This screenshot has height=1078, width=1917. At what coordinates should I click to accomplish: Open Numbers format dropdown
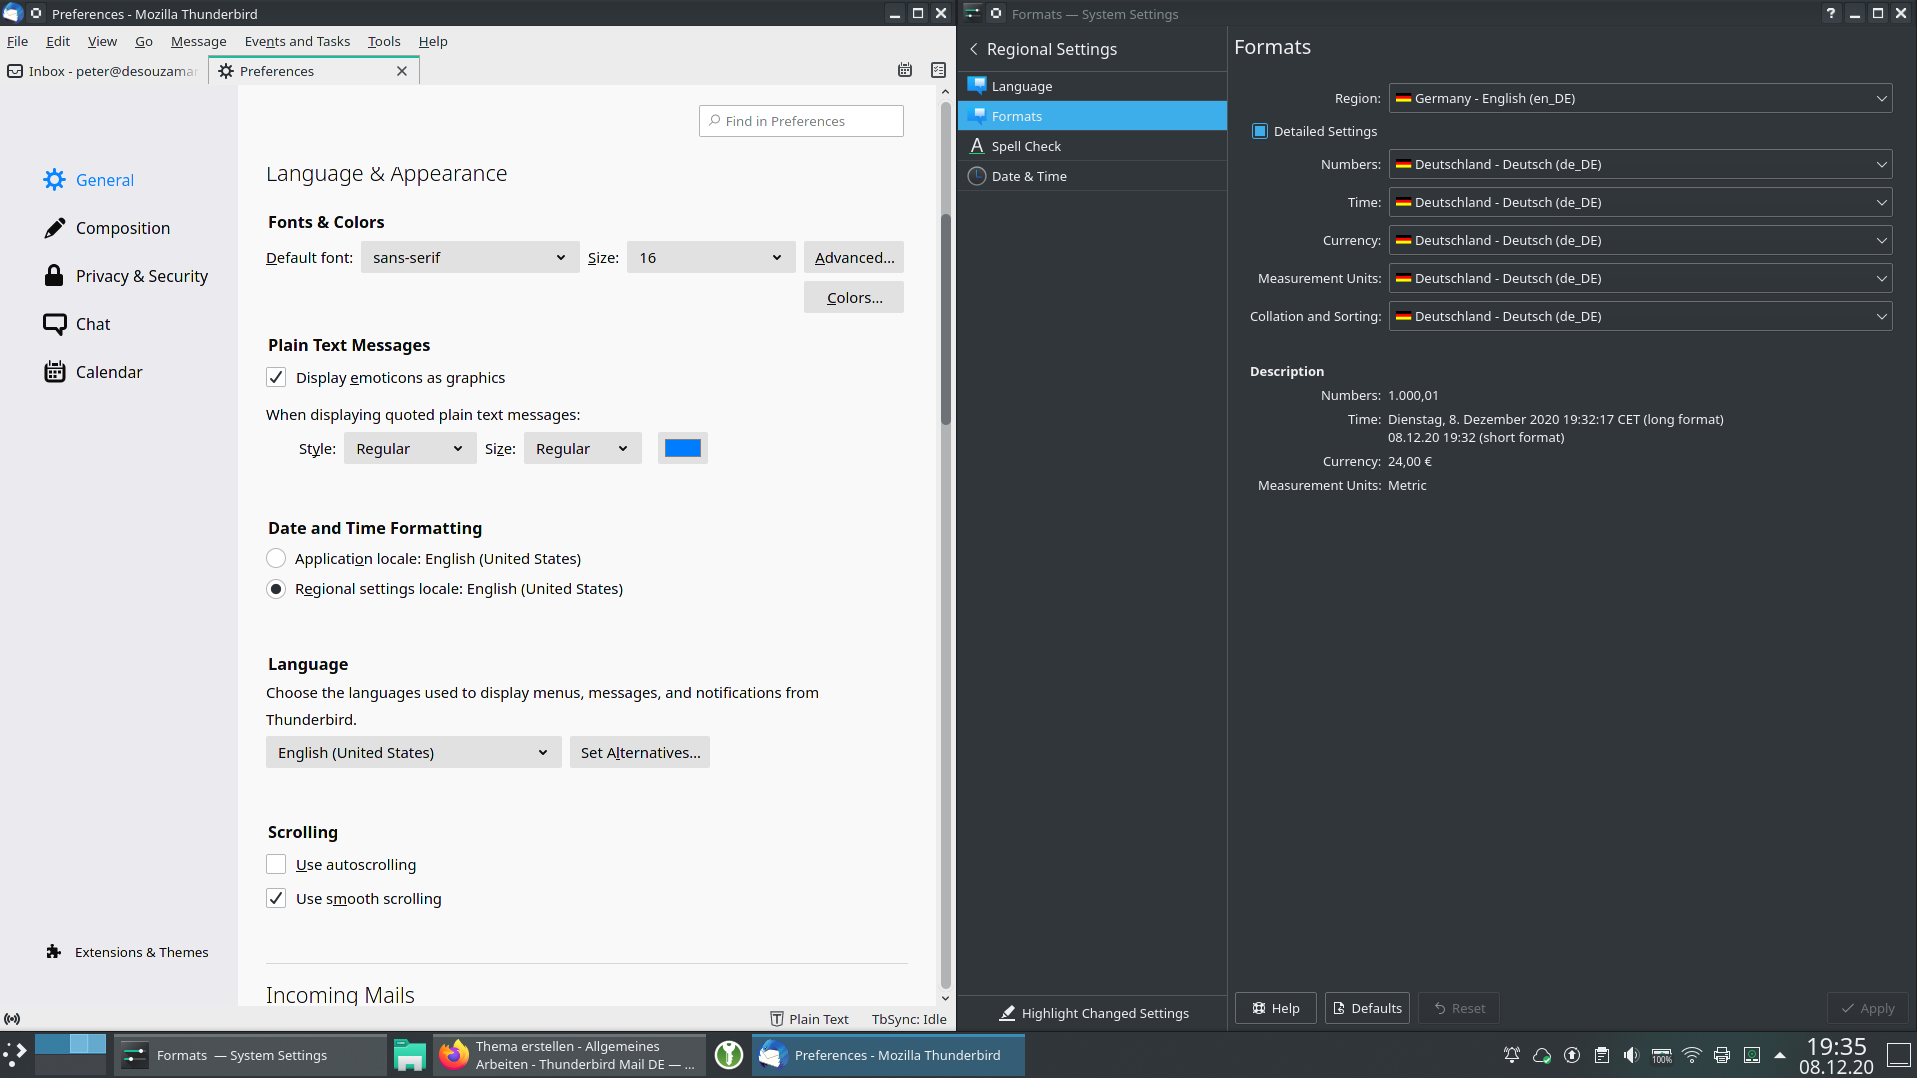tap(1640, 164)
